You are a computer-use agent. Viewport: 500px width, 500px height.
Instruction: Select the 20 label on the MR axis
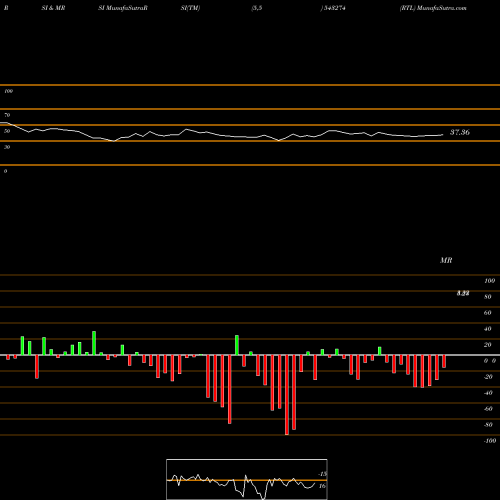(x=488, y=345)
